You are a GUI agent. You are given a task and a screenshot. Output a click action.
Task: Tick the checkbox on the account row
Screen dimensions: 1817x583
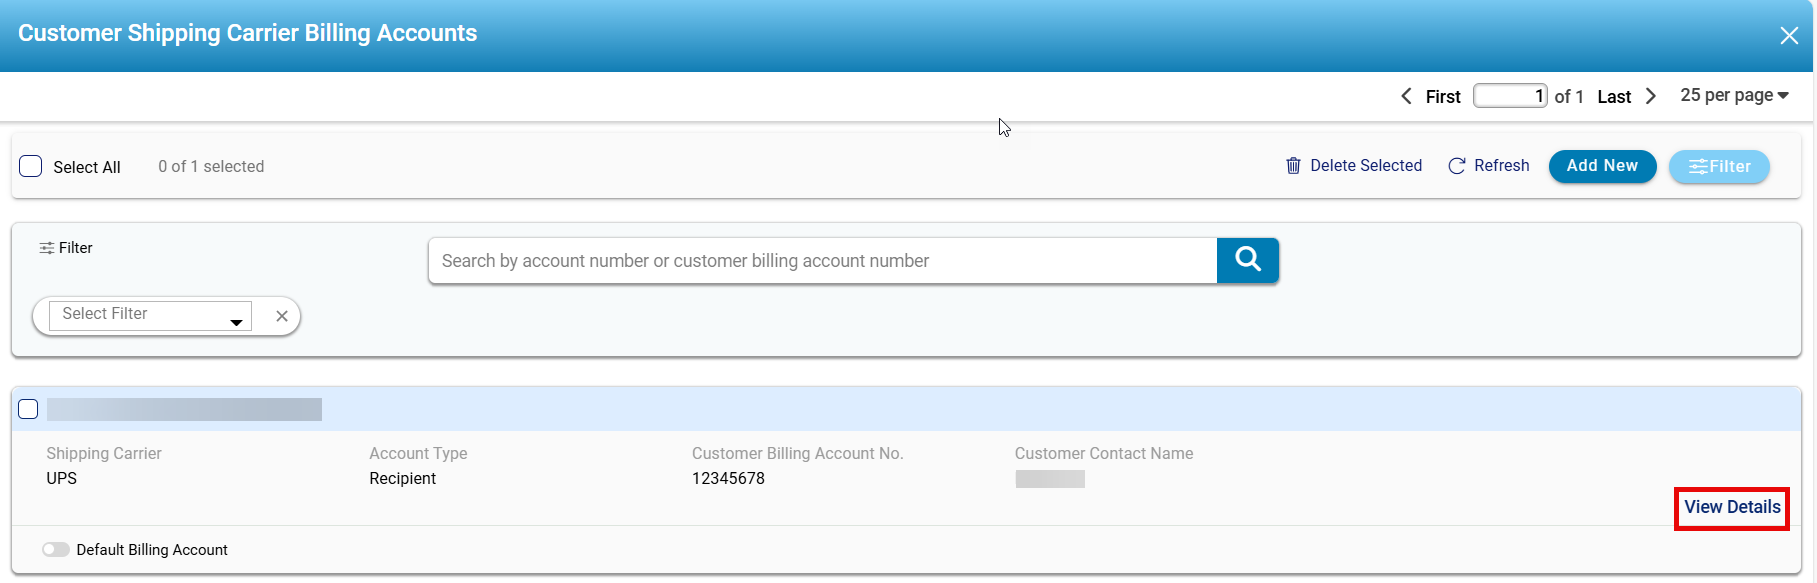coord(28,409)
